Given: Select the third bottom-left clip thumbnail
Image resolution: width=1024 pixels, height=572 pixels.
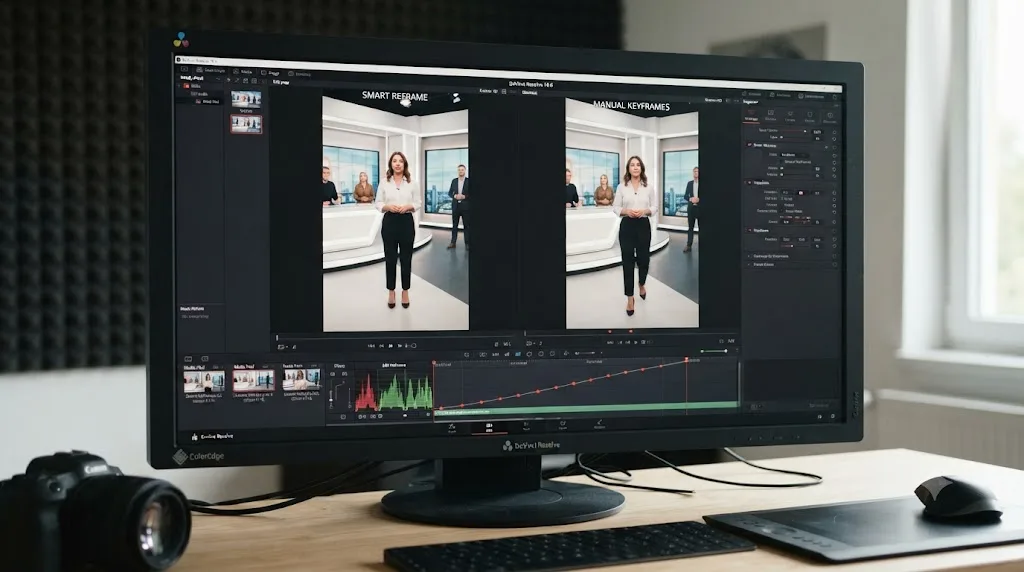Looking at the screenshot, I should click(302, 379).
